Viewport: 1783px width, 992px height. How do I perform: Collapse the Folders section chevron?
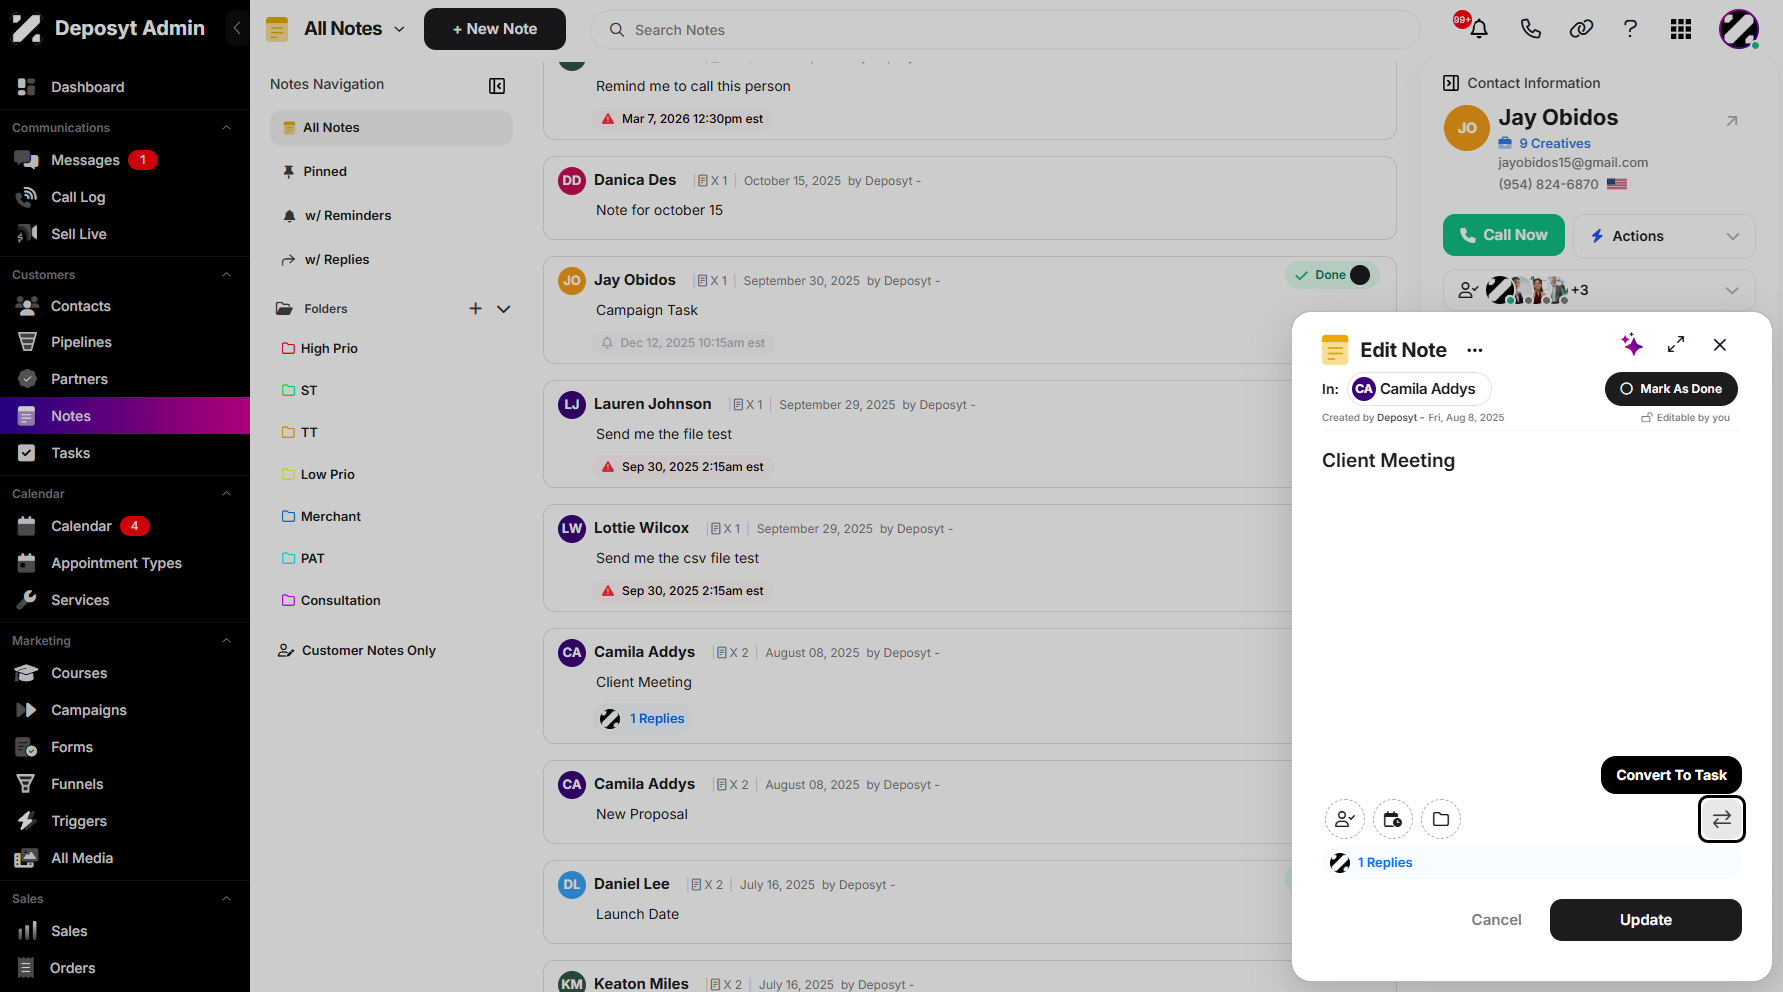[504, 309]
